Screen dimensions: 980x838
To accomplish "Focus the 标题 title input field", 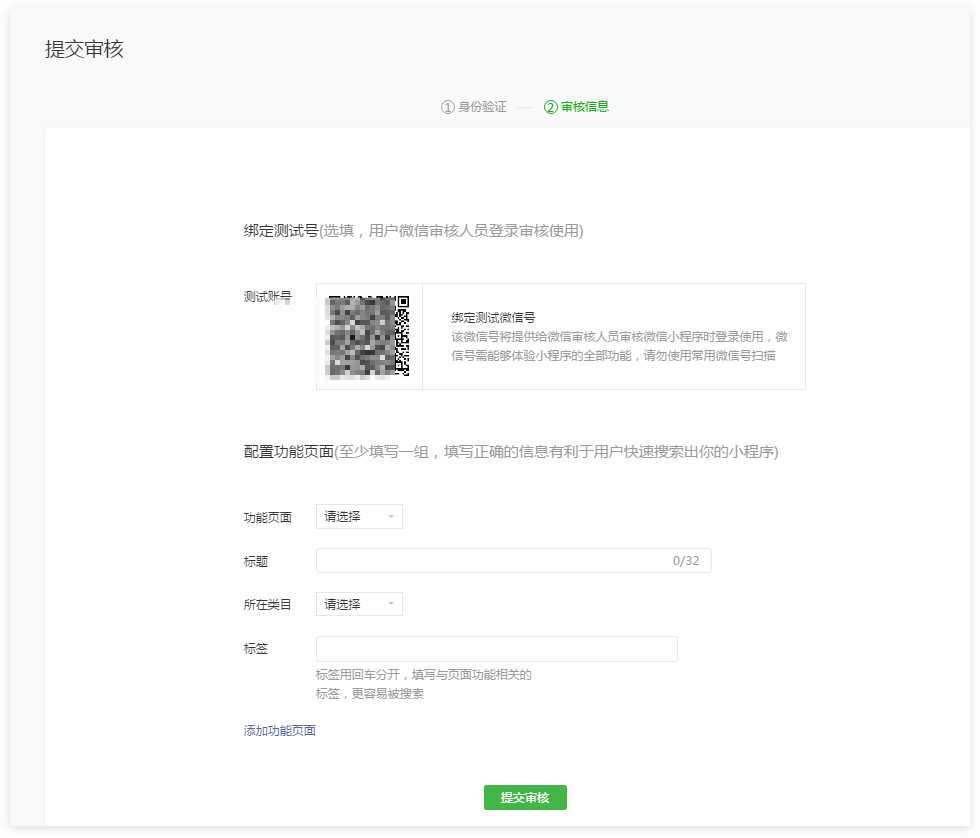I will pyautogui.click(x=500, y=560).
